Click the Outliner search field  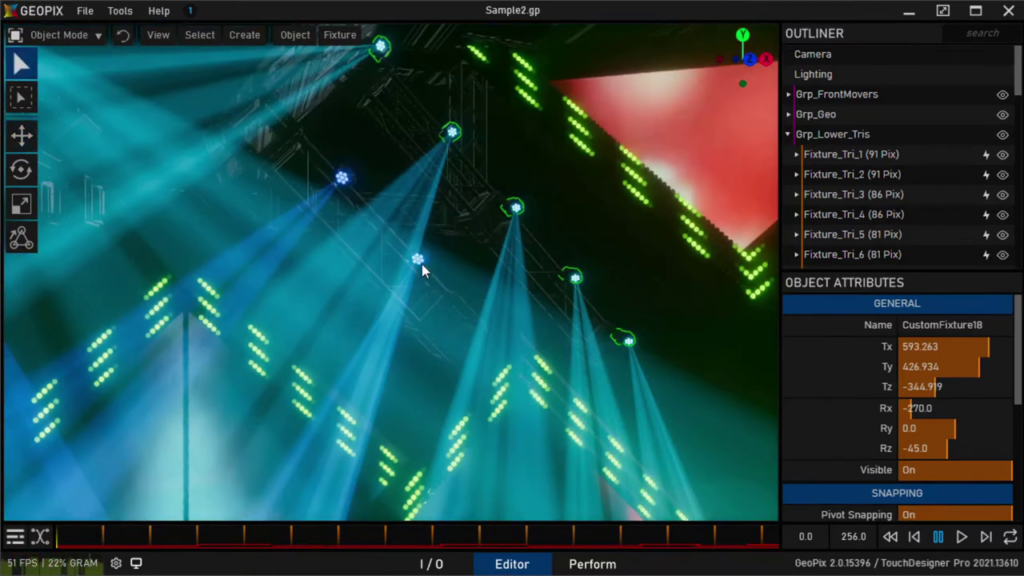point(981,33)
